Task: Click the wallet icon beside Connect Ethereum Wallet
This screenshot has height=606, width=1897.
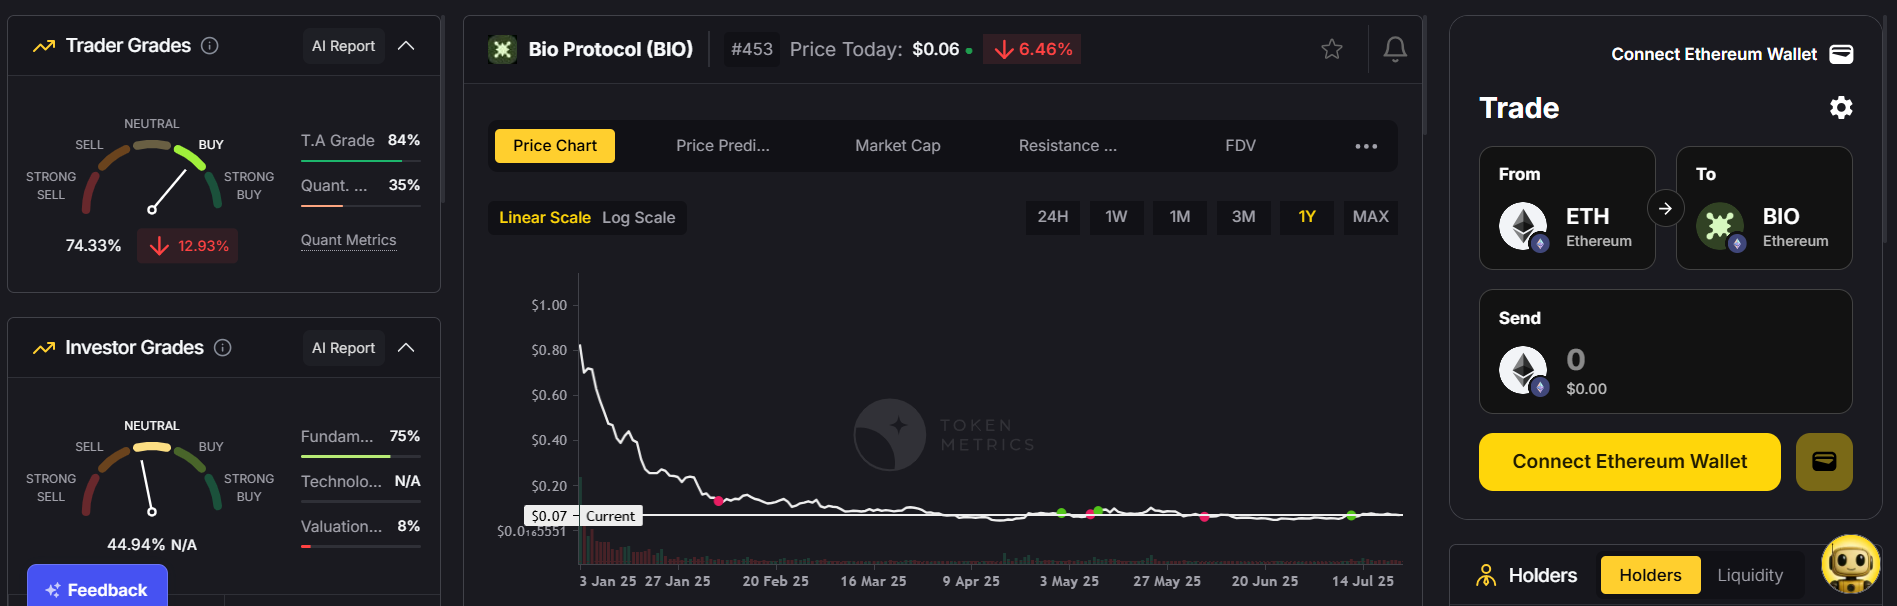Action: tap(1841, 54)
